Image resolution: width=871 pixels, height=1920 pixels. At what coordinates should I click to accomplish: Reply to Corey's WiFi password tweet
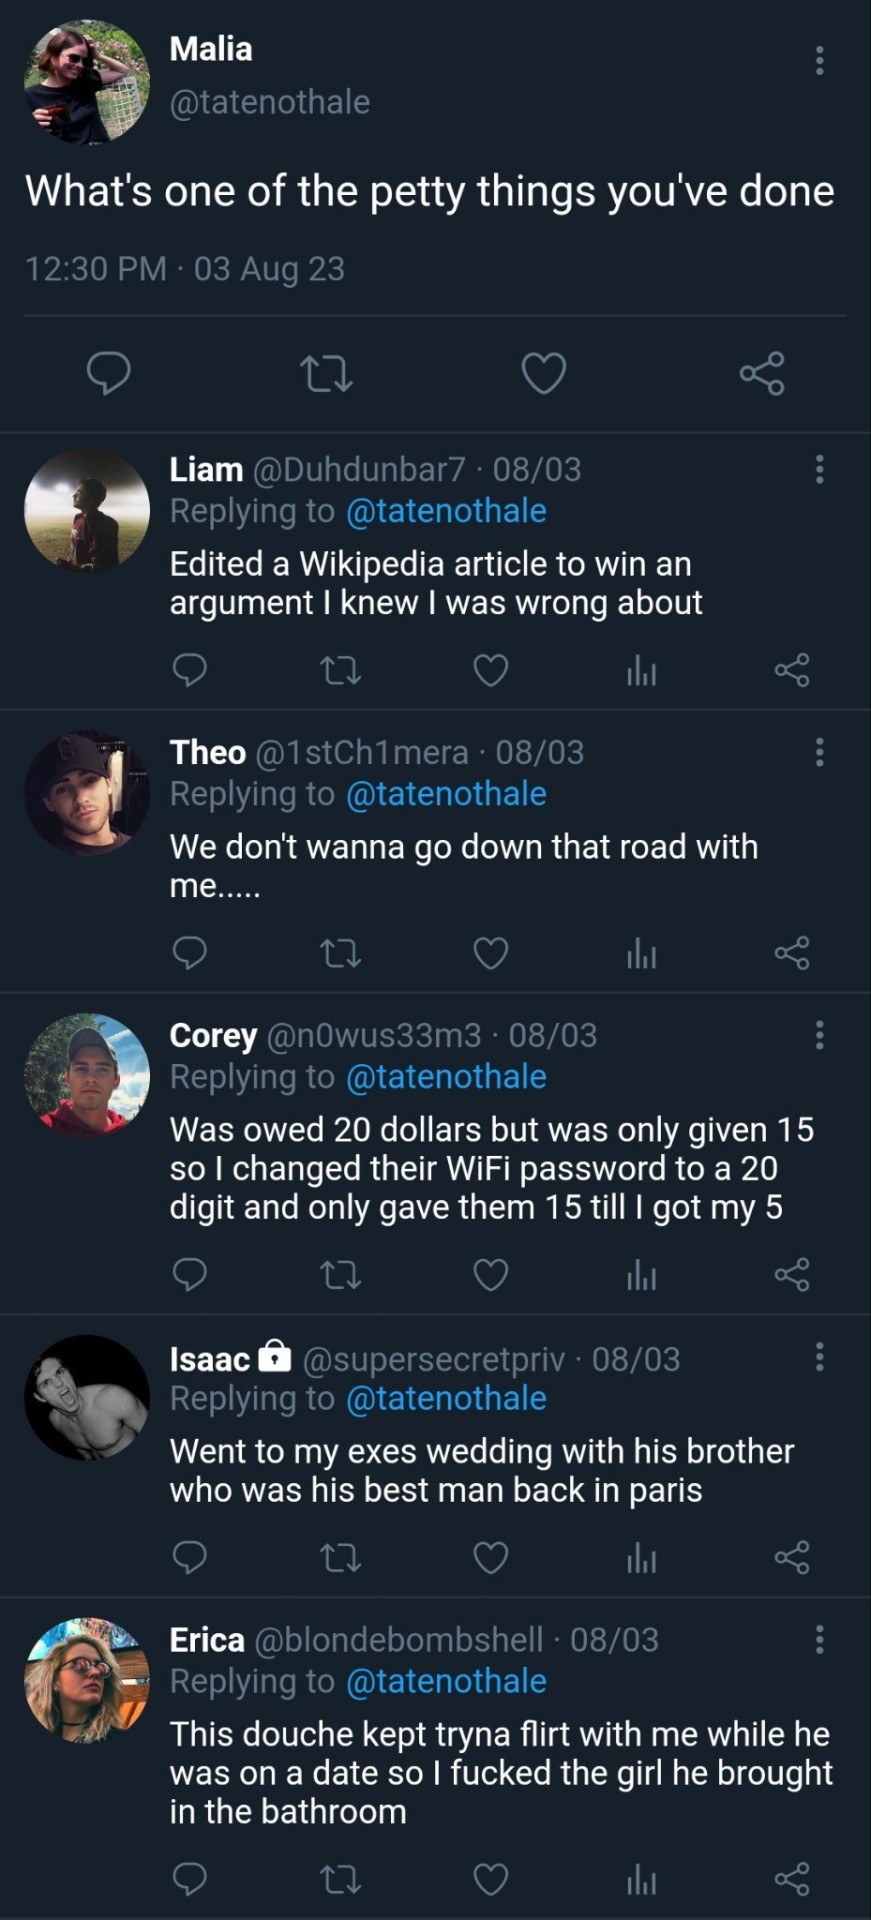coord(190,1275)
